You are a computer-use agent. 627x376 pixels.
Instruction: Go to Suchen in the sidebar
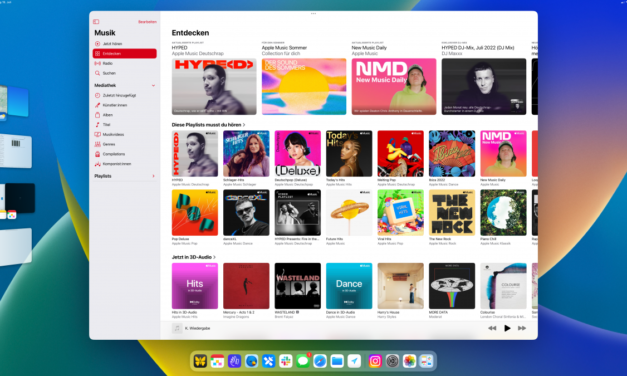[x=124, y=73]
